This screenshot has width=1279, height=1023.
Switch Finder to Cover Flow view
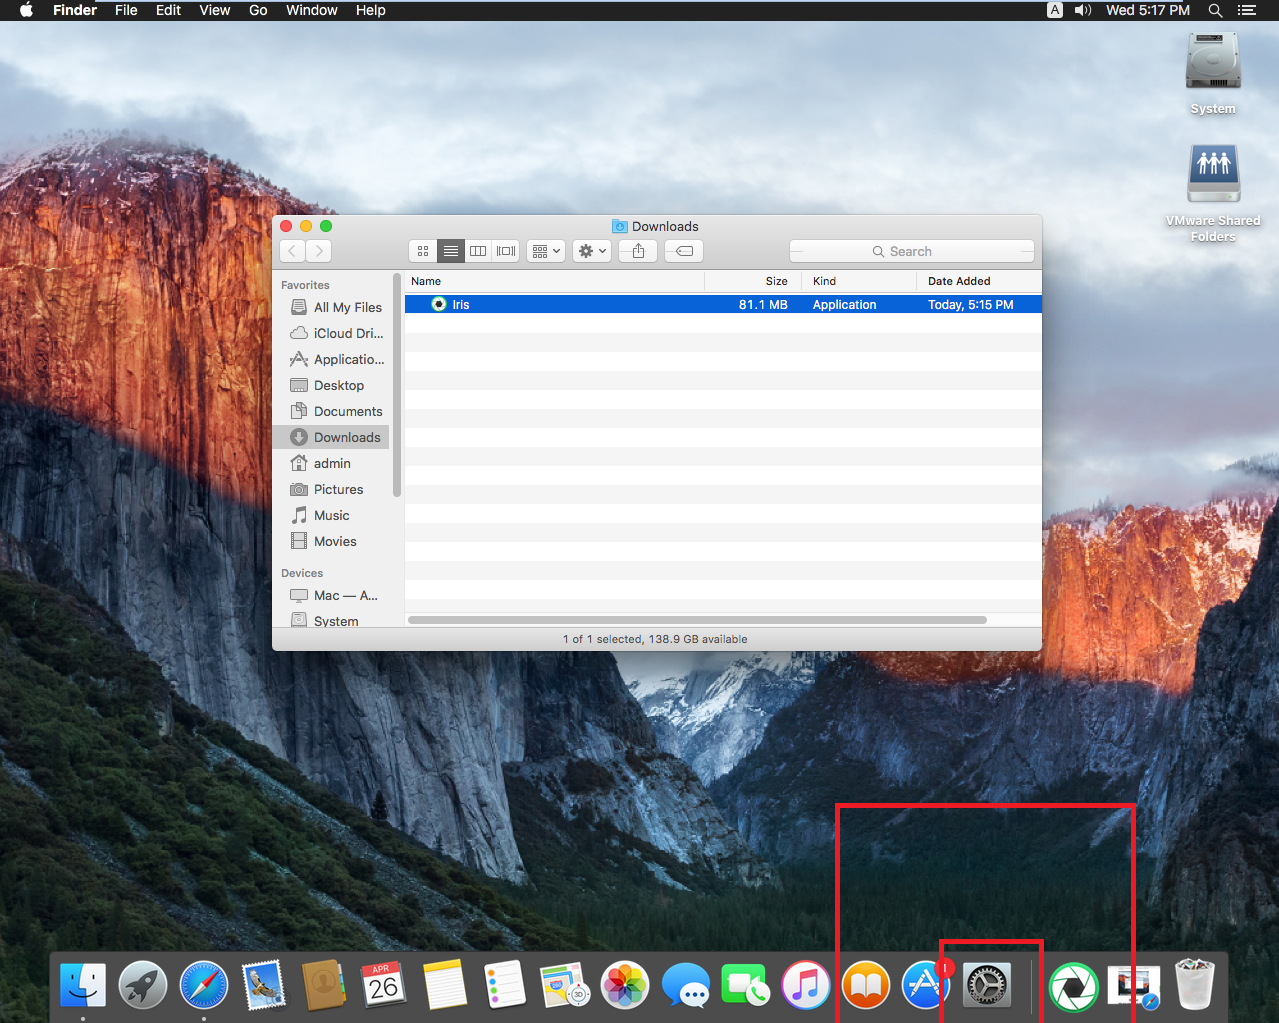point(506,251)
